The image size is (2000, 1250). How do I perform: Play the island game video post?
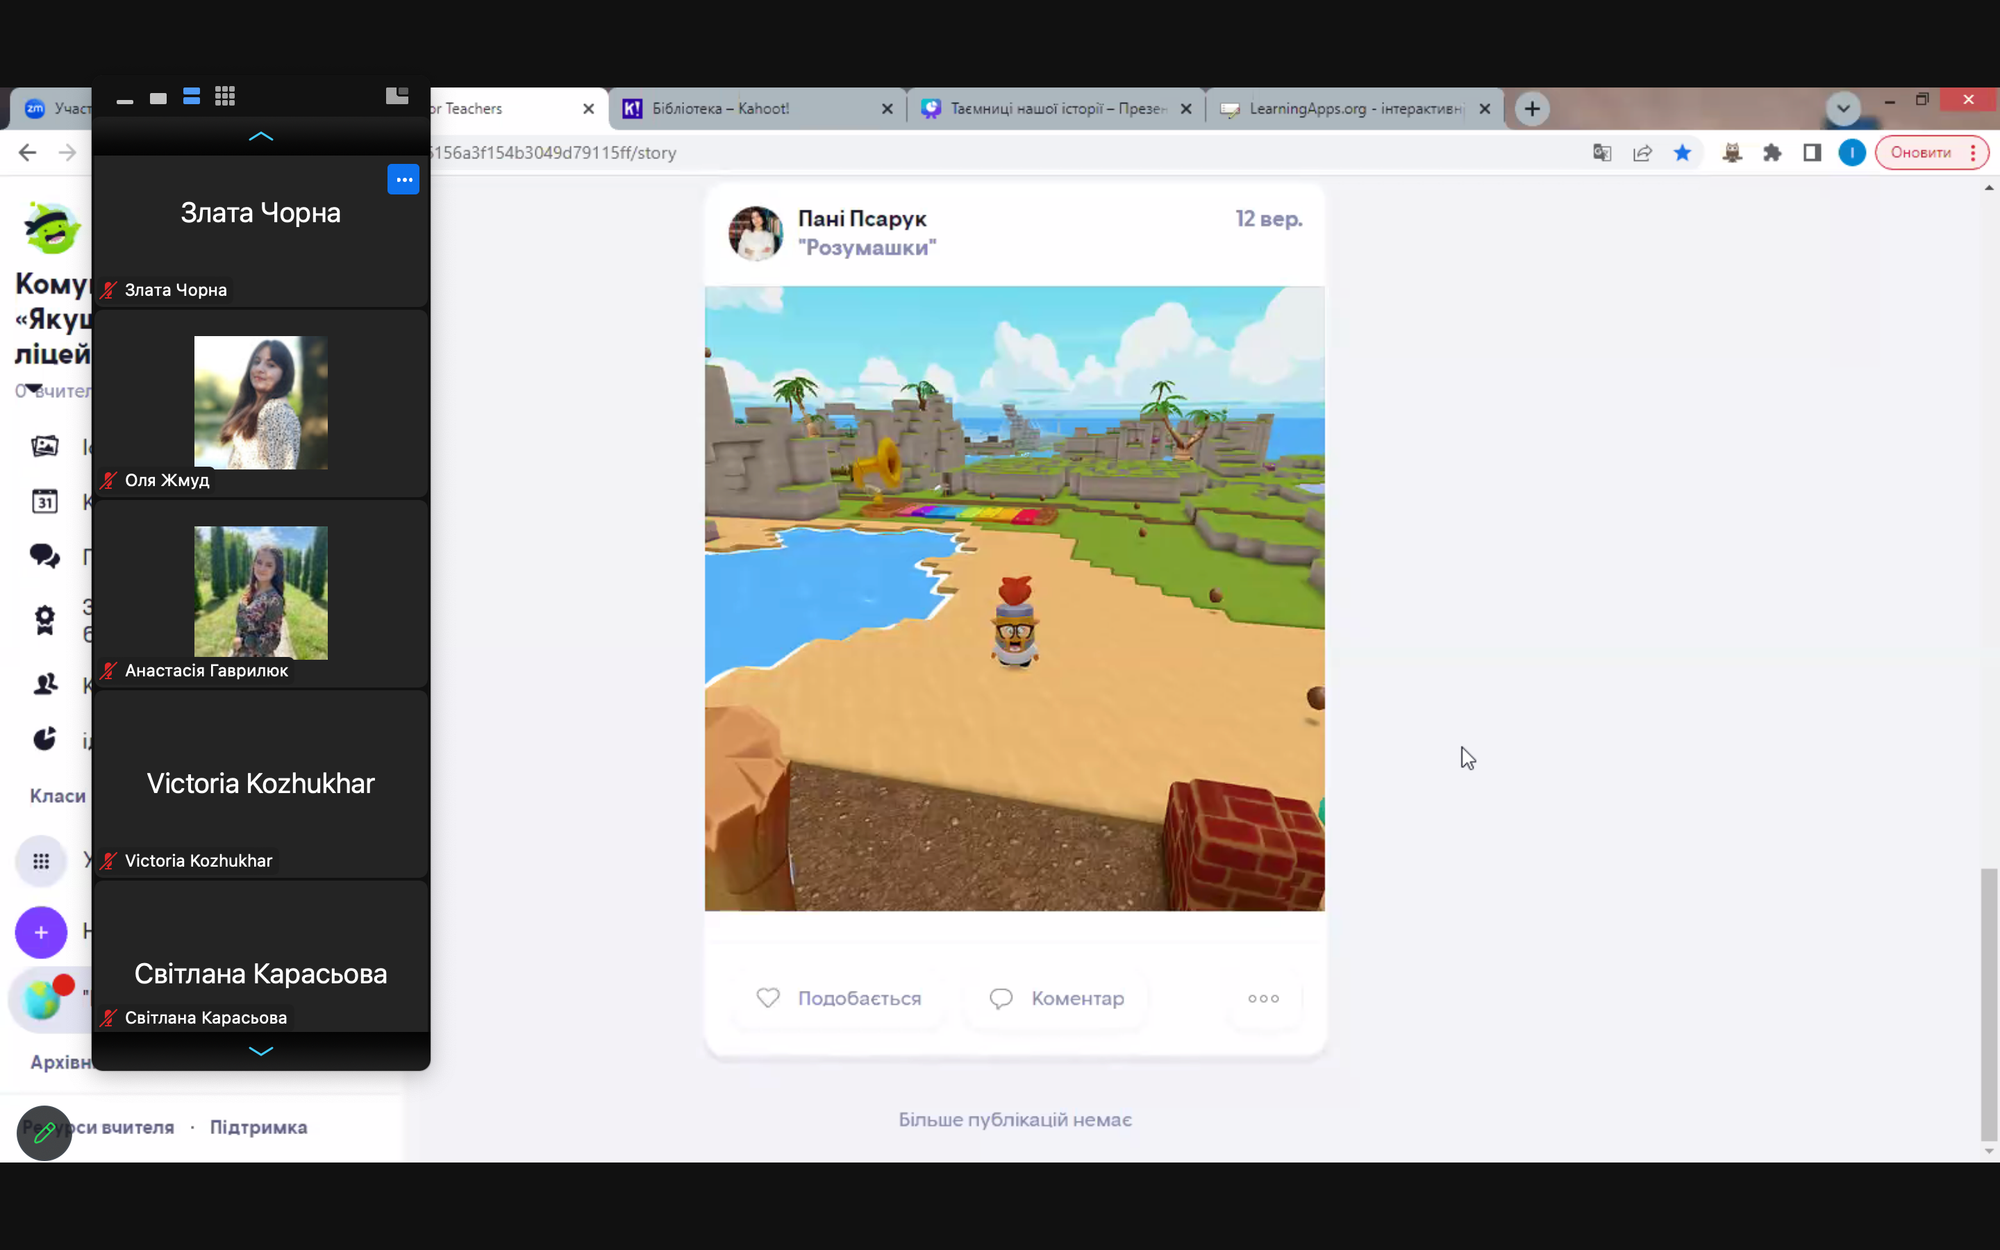[1015, 599]
